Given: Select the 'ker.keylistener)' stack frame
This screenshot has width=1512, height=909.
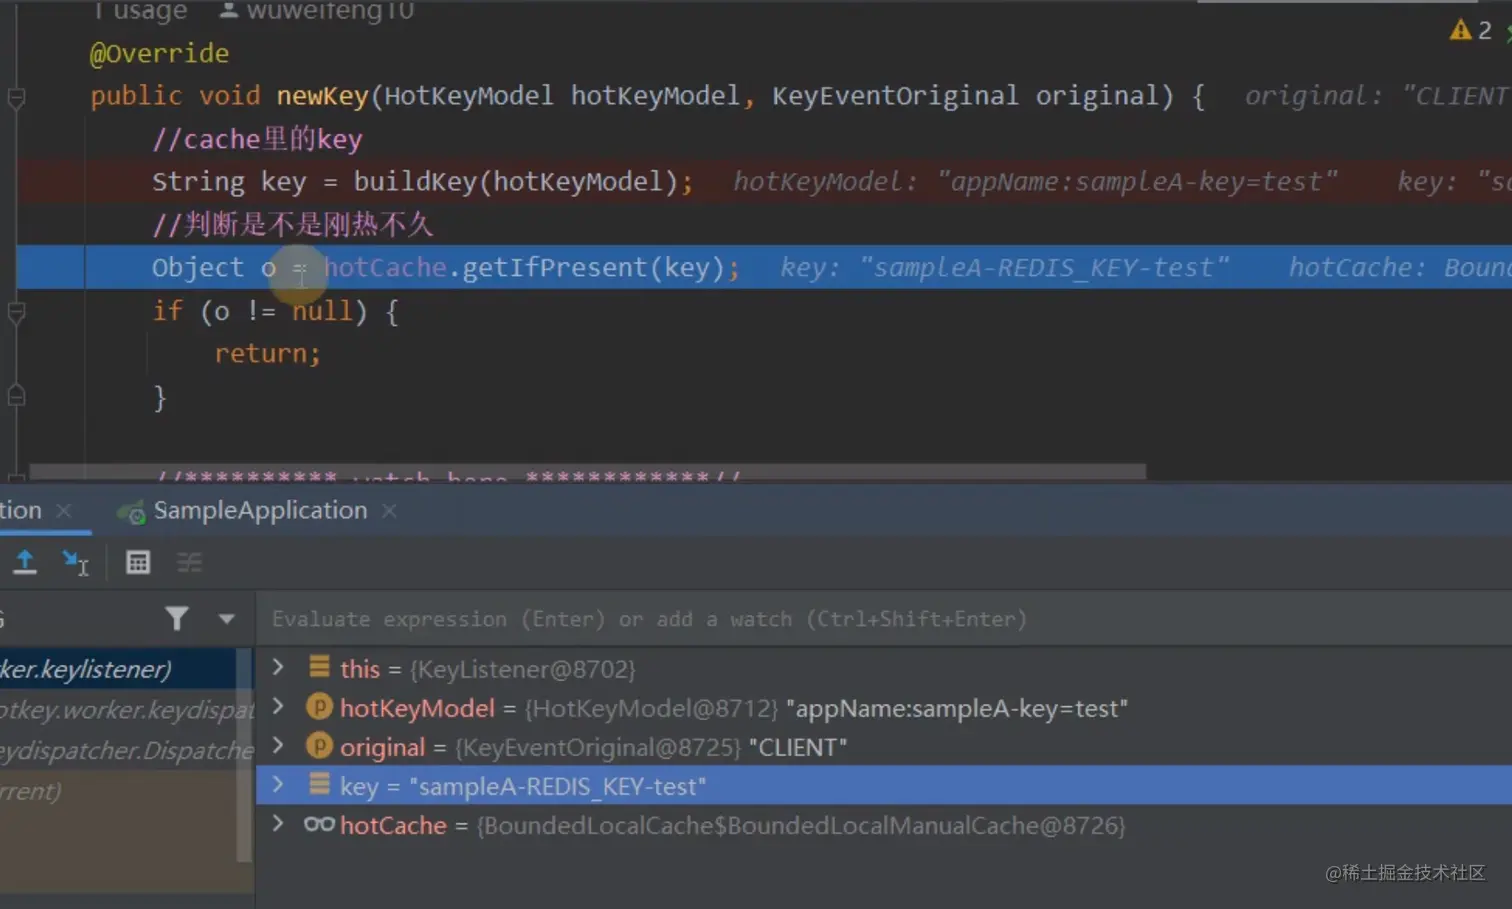Looking at the screenshot, I should 118,669.
